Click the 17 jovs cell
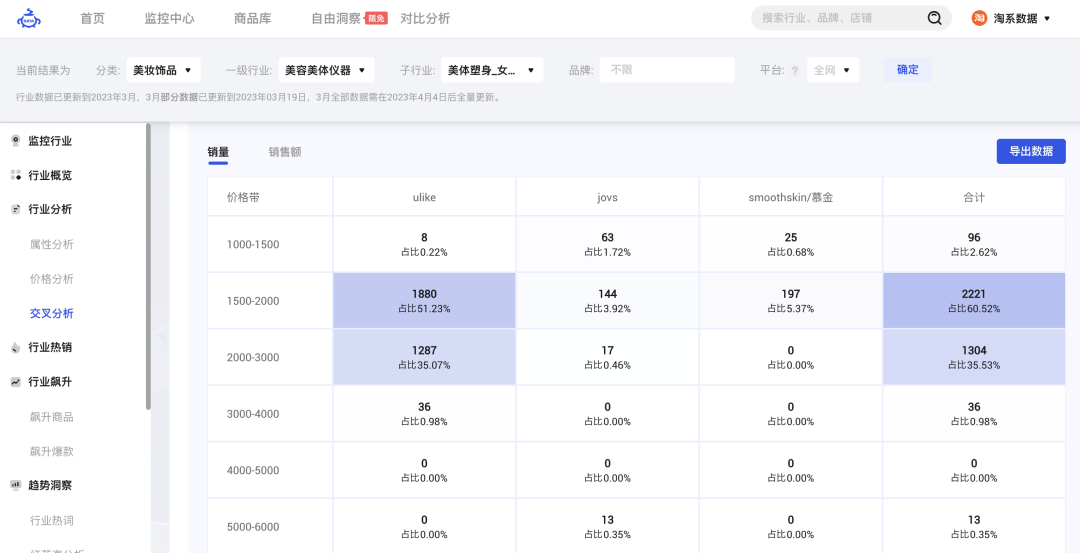 pos(608,357)
